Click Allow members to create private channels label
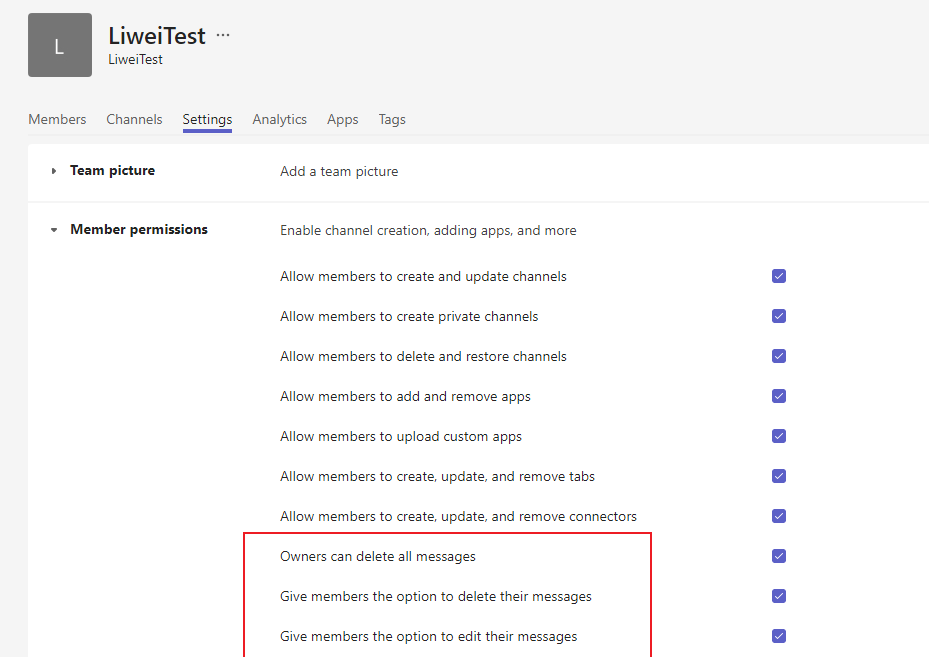The height and width of the screenshot is (657, 929). (x=409, y=316)
